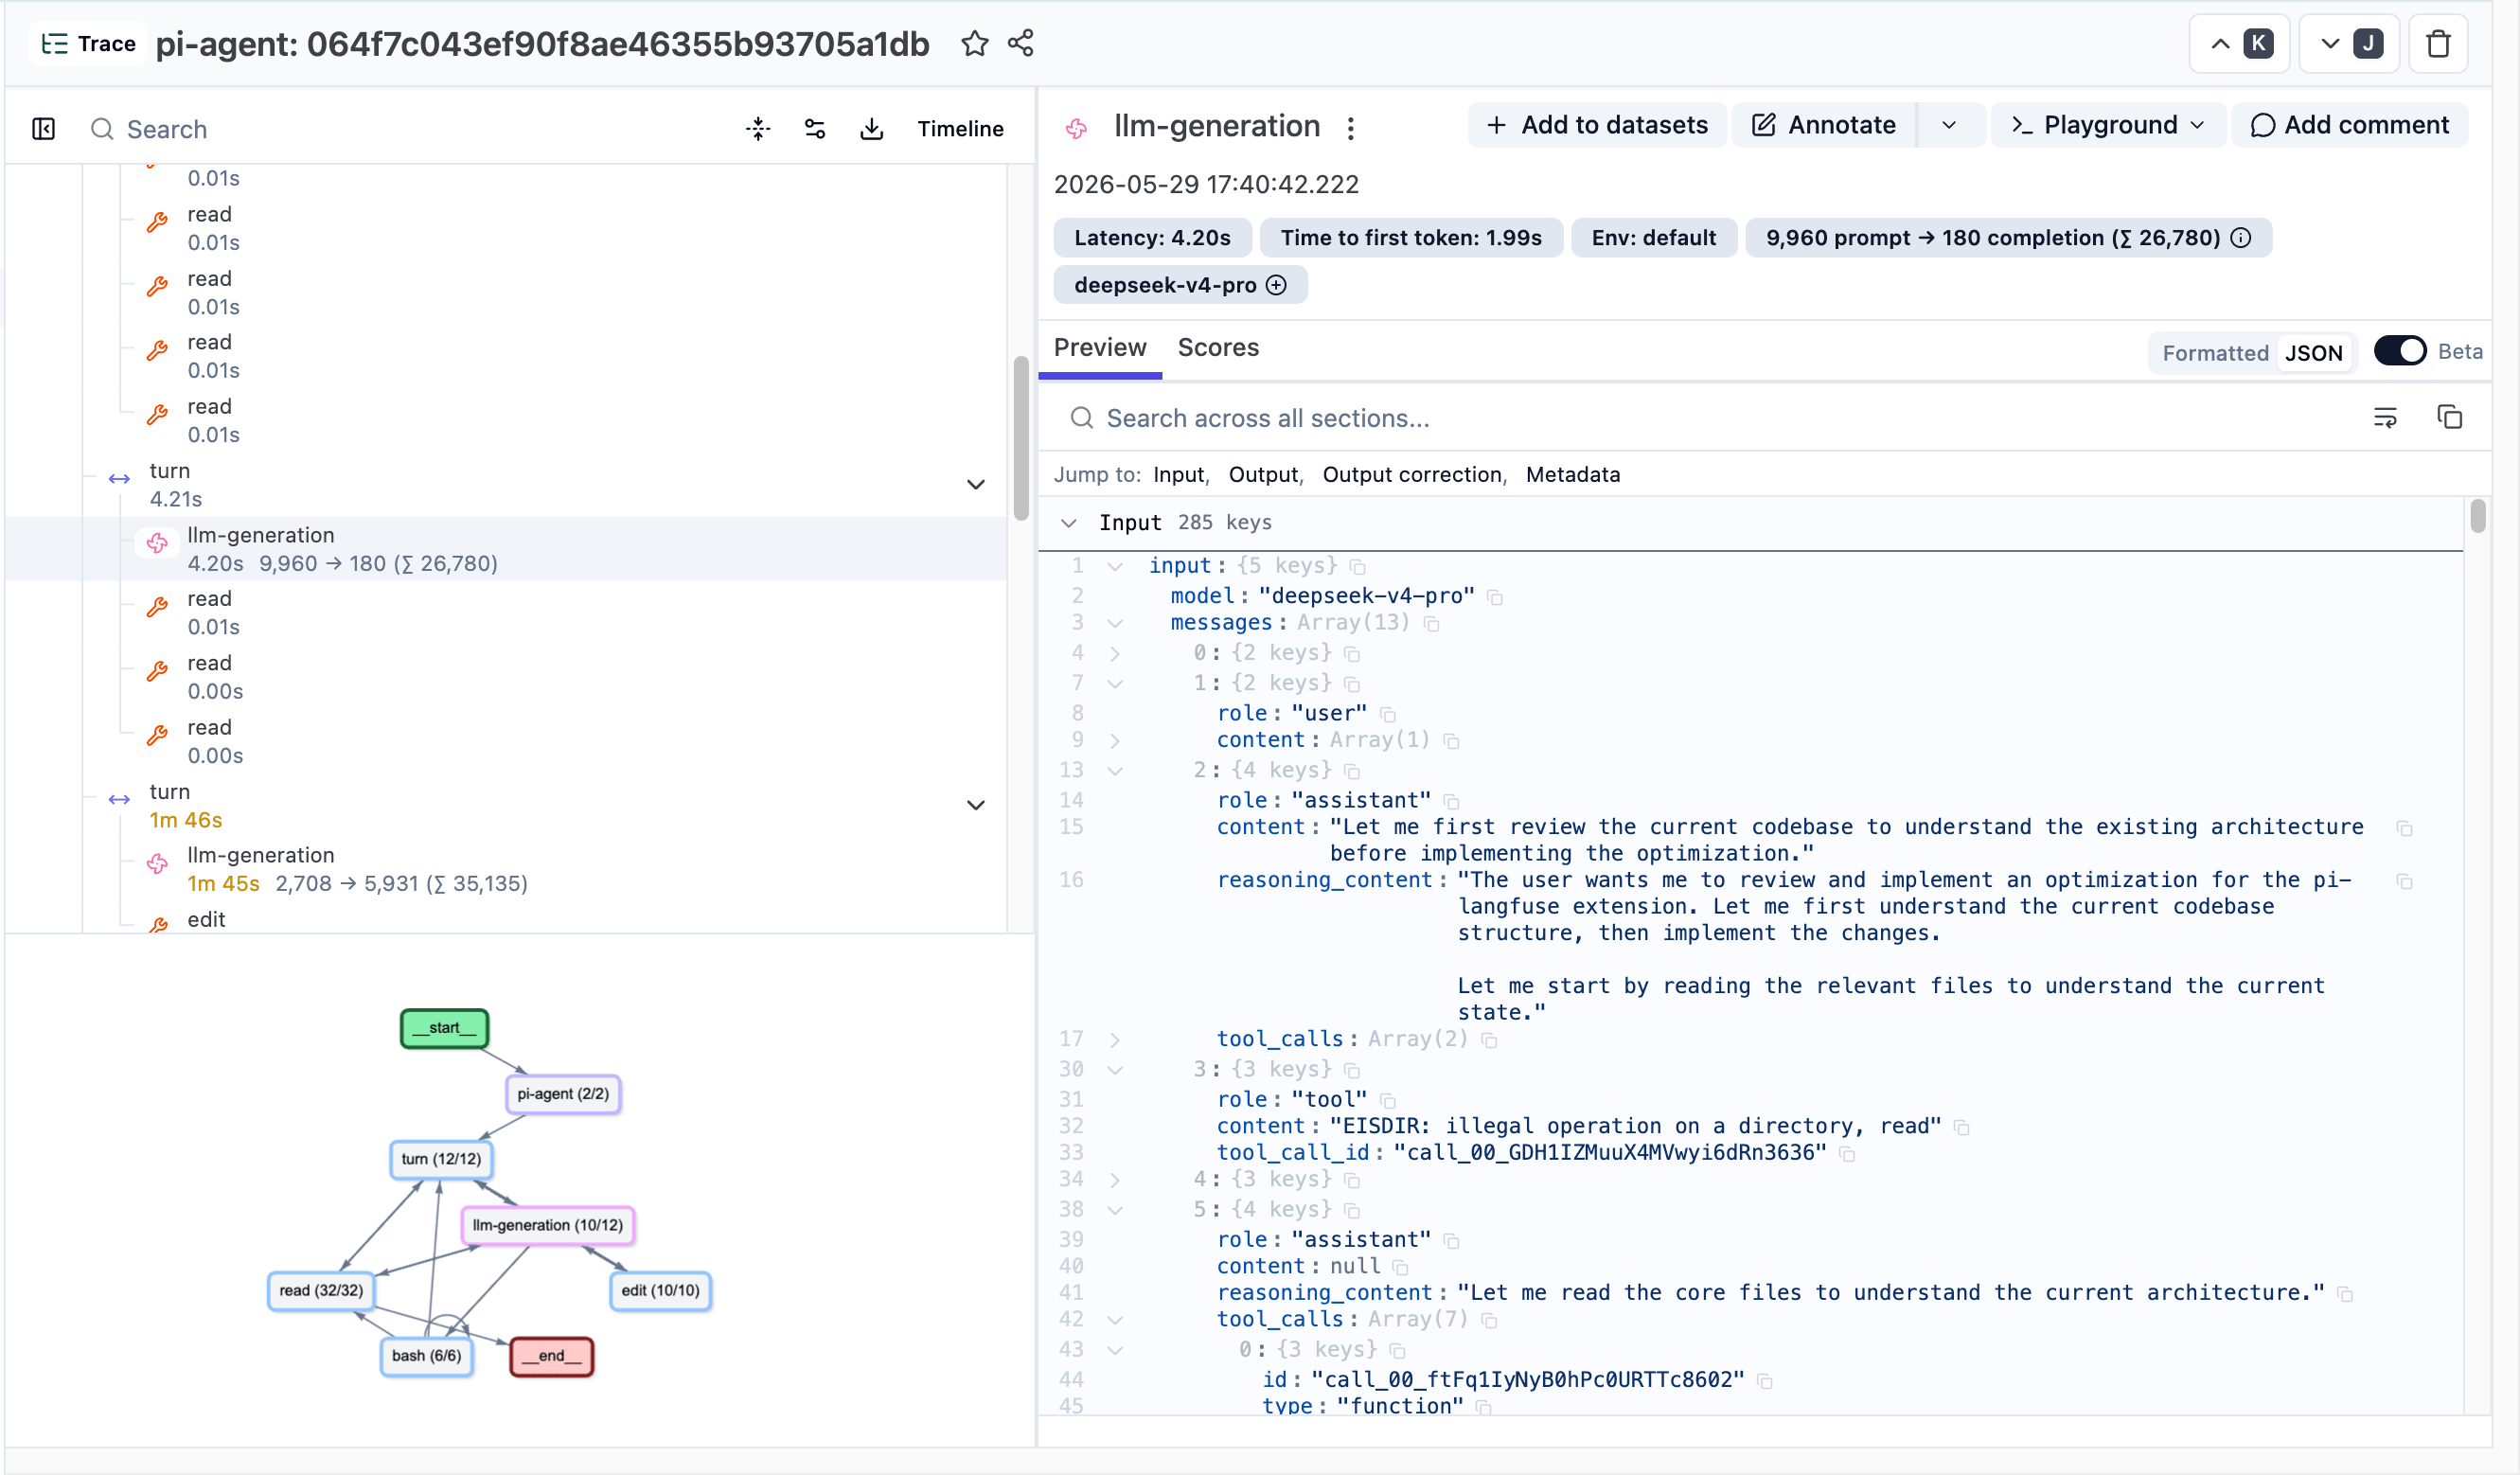This screenshot has height=1475, width=2520.
Task: Delete the trace with trash icon
Action: click(2437, 44)
